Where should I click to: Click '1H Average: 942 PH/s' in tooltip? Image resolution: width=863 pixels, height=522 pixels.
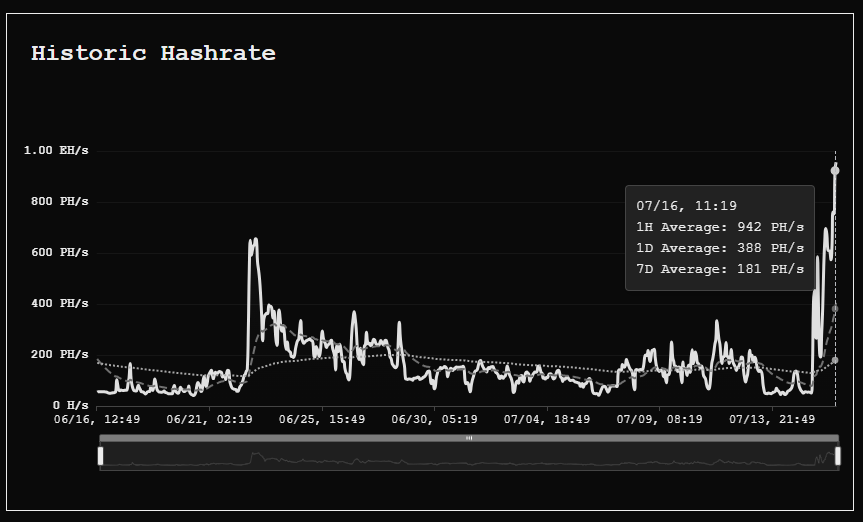click(x=720, y=227)
